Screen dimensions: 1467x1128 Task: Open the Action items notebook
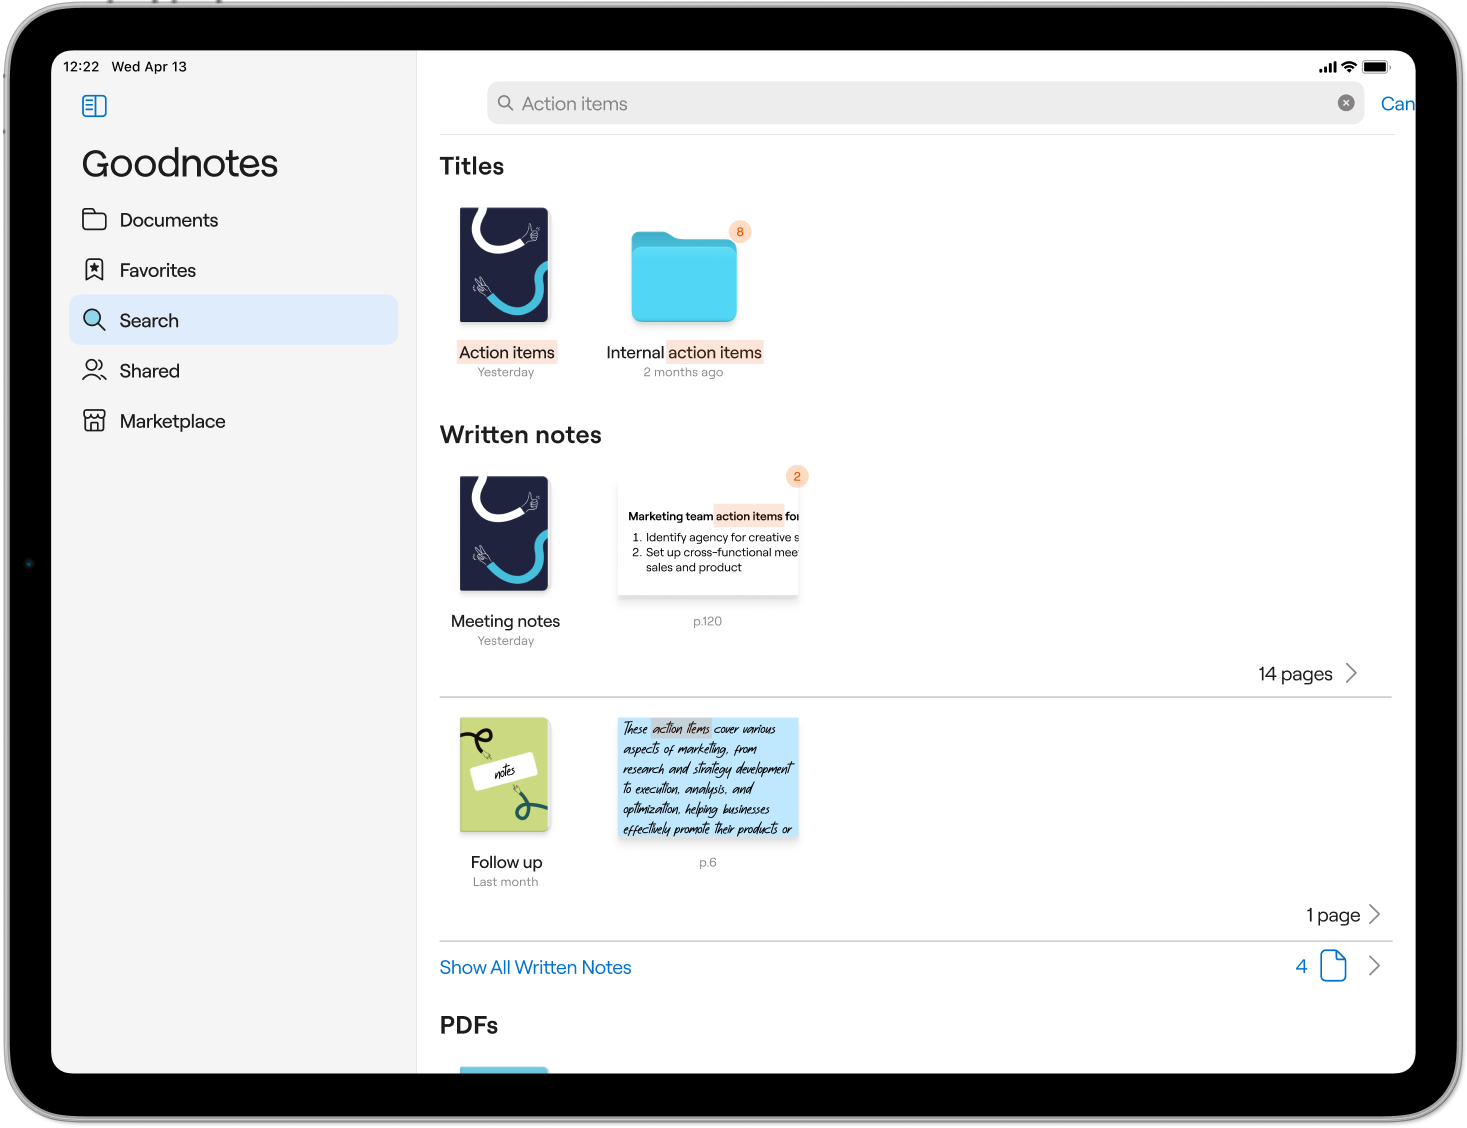[505, 266]
